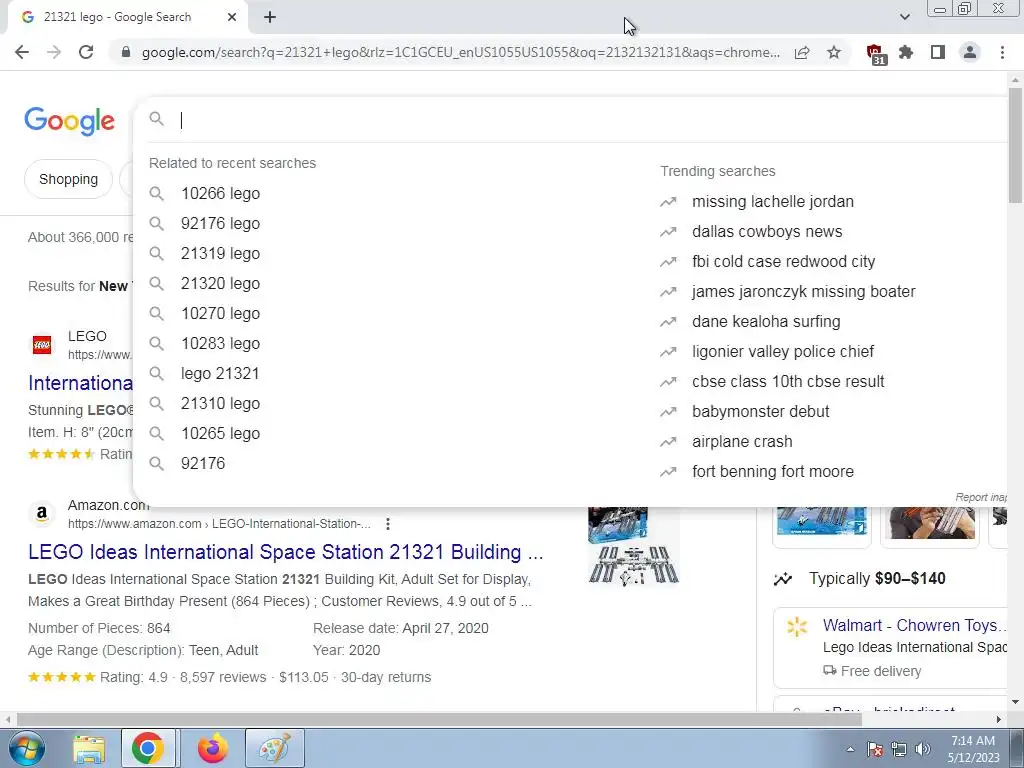
Task: Click the horizontal scrollbar at bottom
Action: pyautogui.click(x=439, y=719)
